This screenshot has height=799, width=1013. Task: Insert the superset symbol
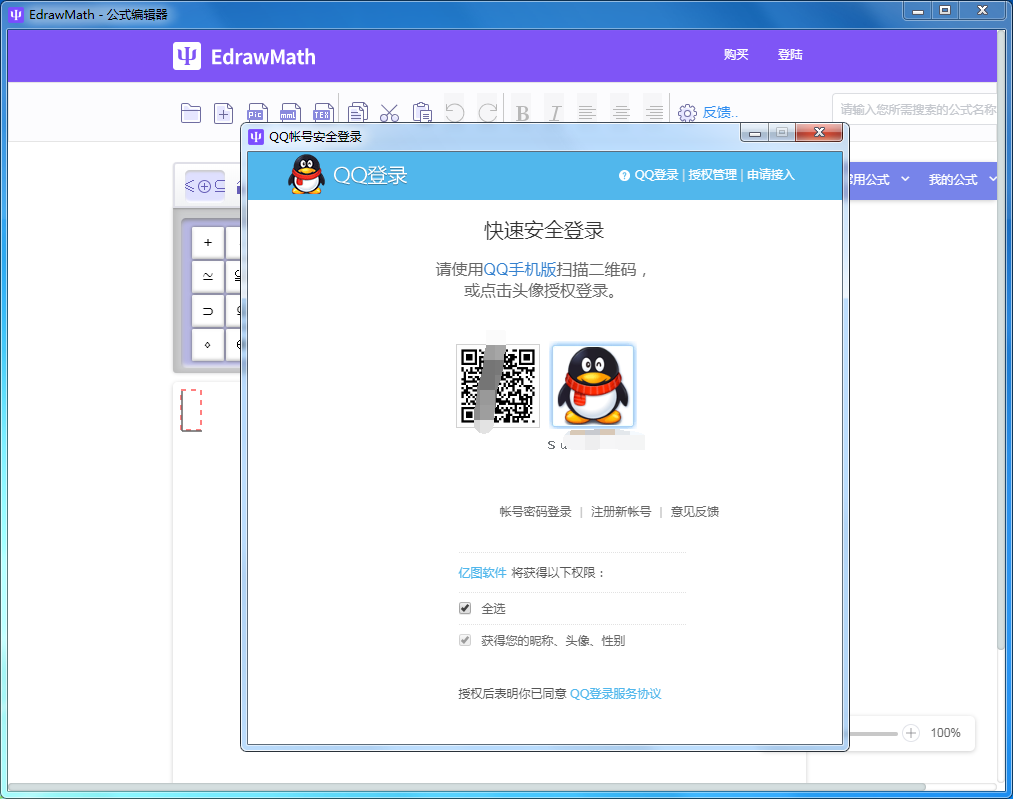(x=208, y=311)
